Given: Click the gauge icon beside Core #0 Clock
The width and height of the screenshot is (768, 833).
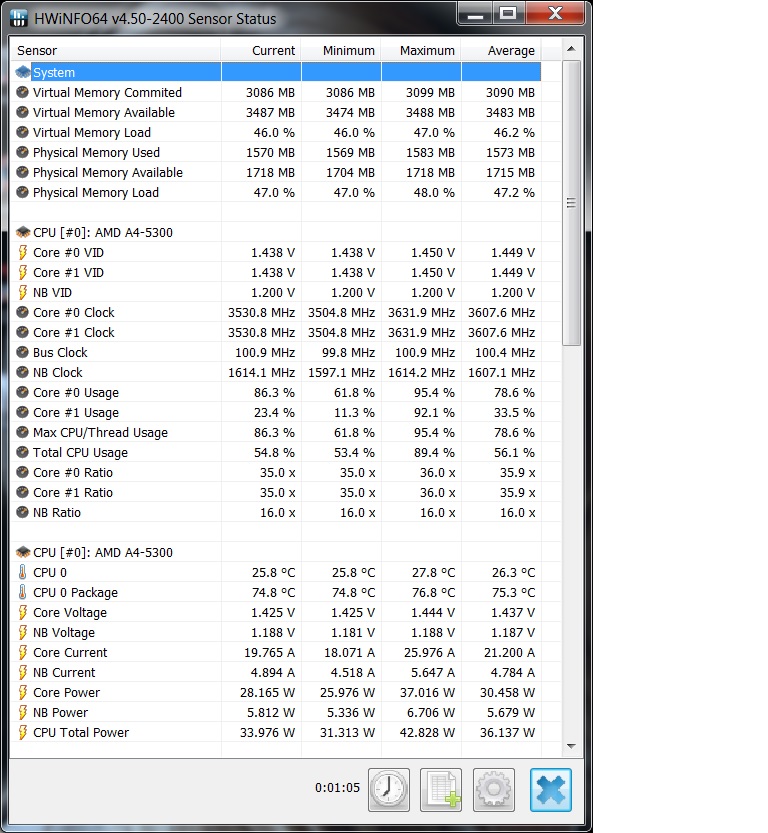Looking at the screenshot, I should (x=22, y=312).
